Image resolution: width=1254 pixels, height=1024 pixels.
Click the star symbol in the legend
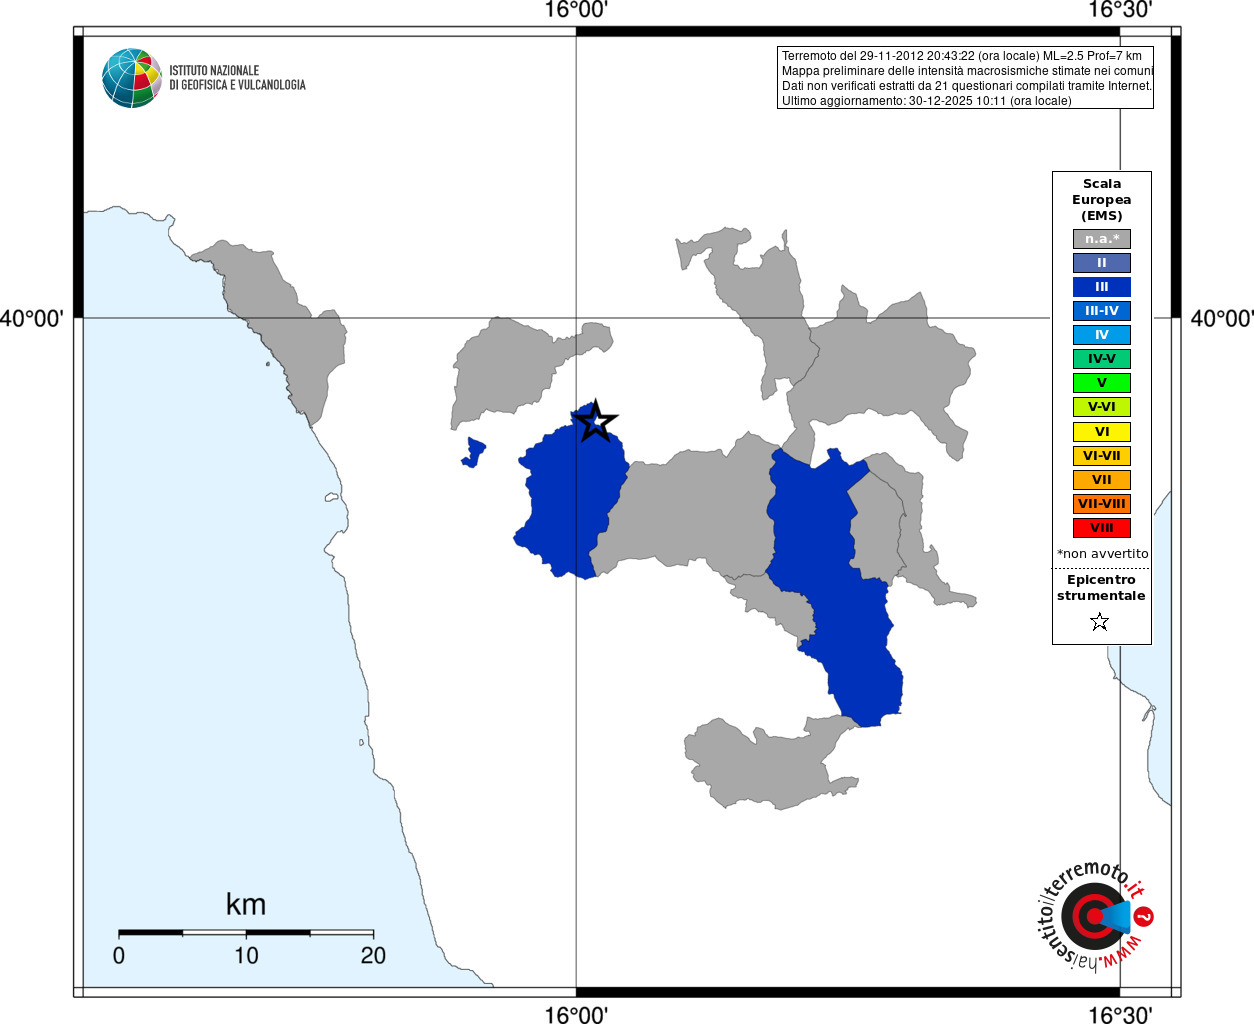click(x=1100, y=622)
